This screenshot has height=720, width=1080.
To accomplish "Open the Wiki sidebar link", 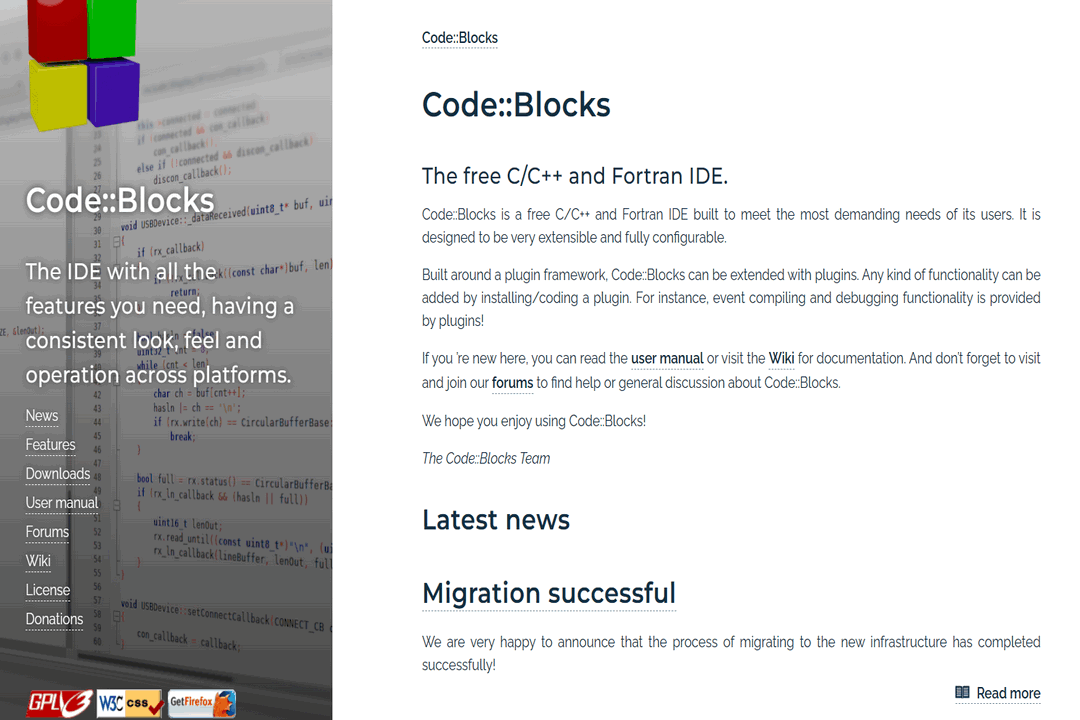I will coord(38,560).
